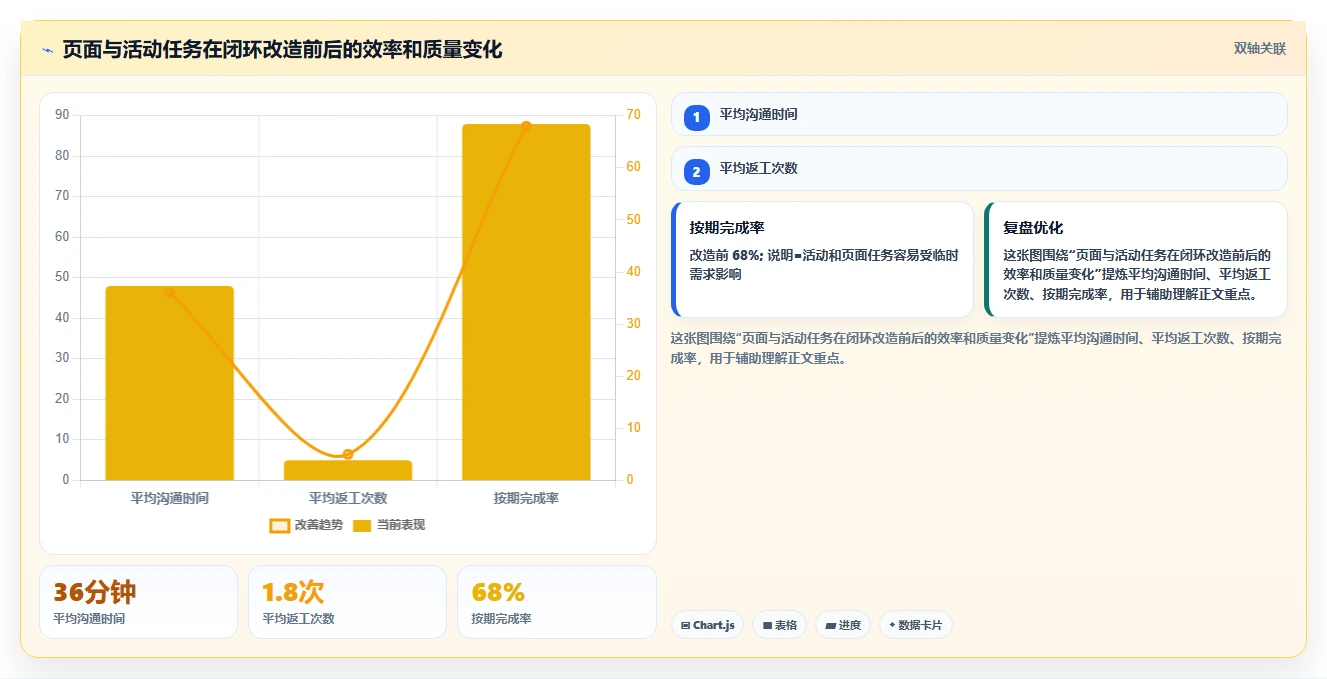Viewport: 1327px width, 679px height.
Task: Click the left axis value 90
Action: tap(62, 115)
